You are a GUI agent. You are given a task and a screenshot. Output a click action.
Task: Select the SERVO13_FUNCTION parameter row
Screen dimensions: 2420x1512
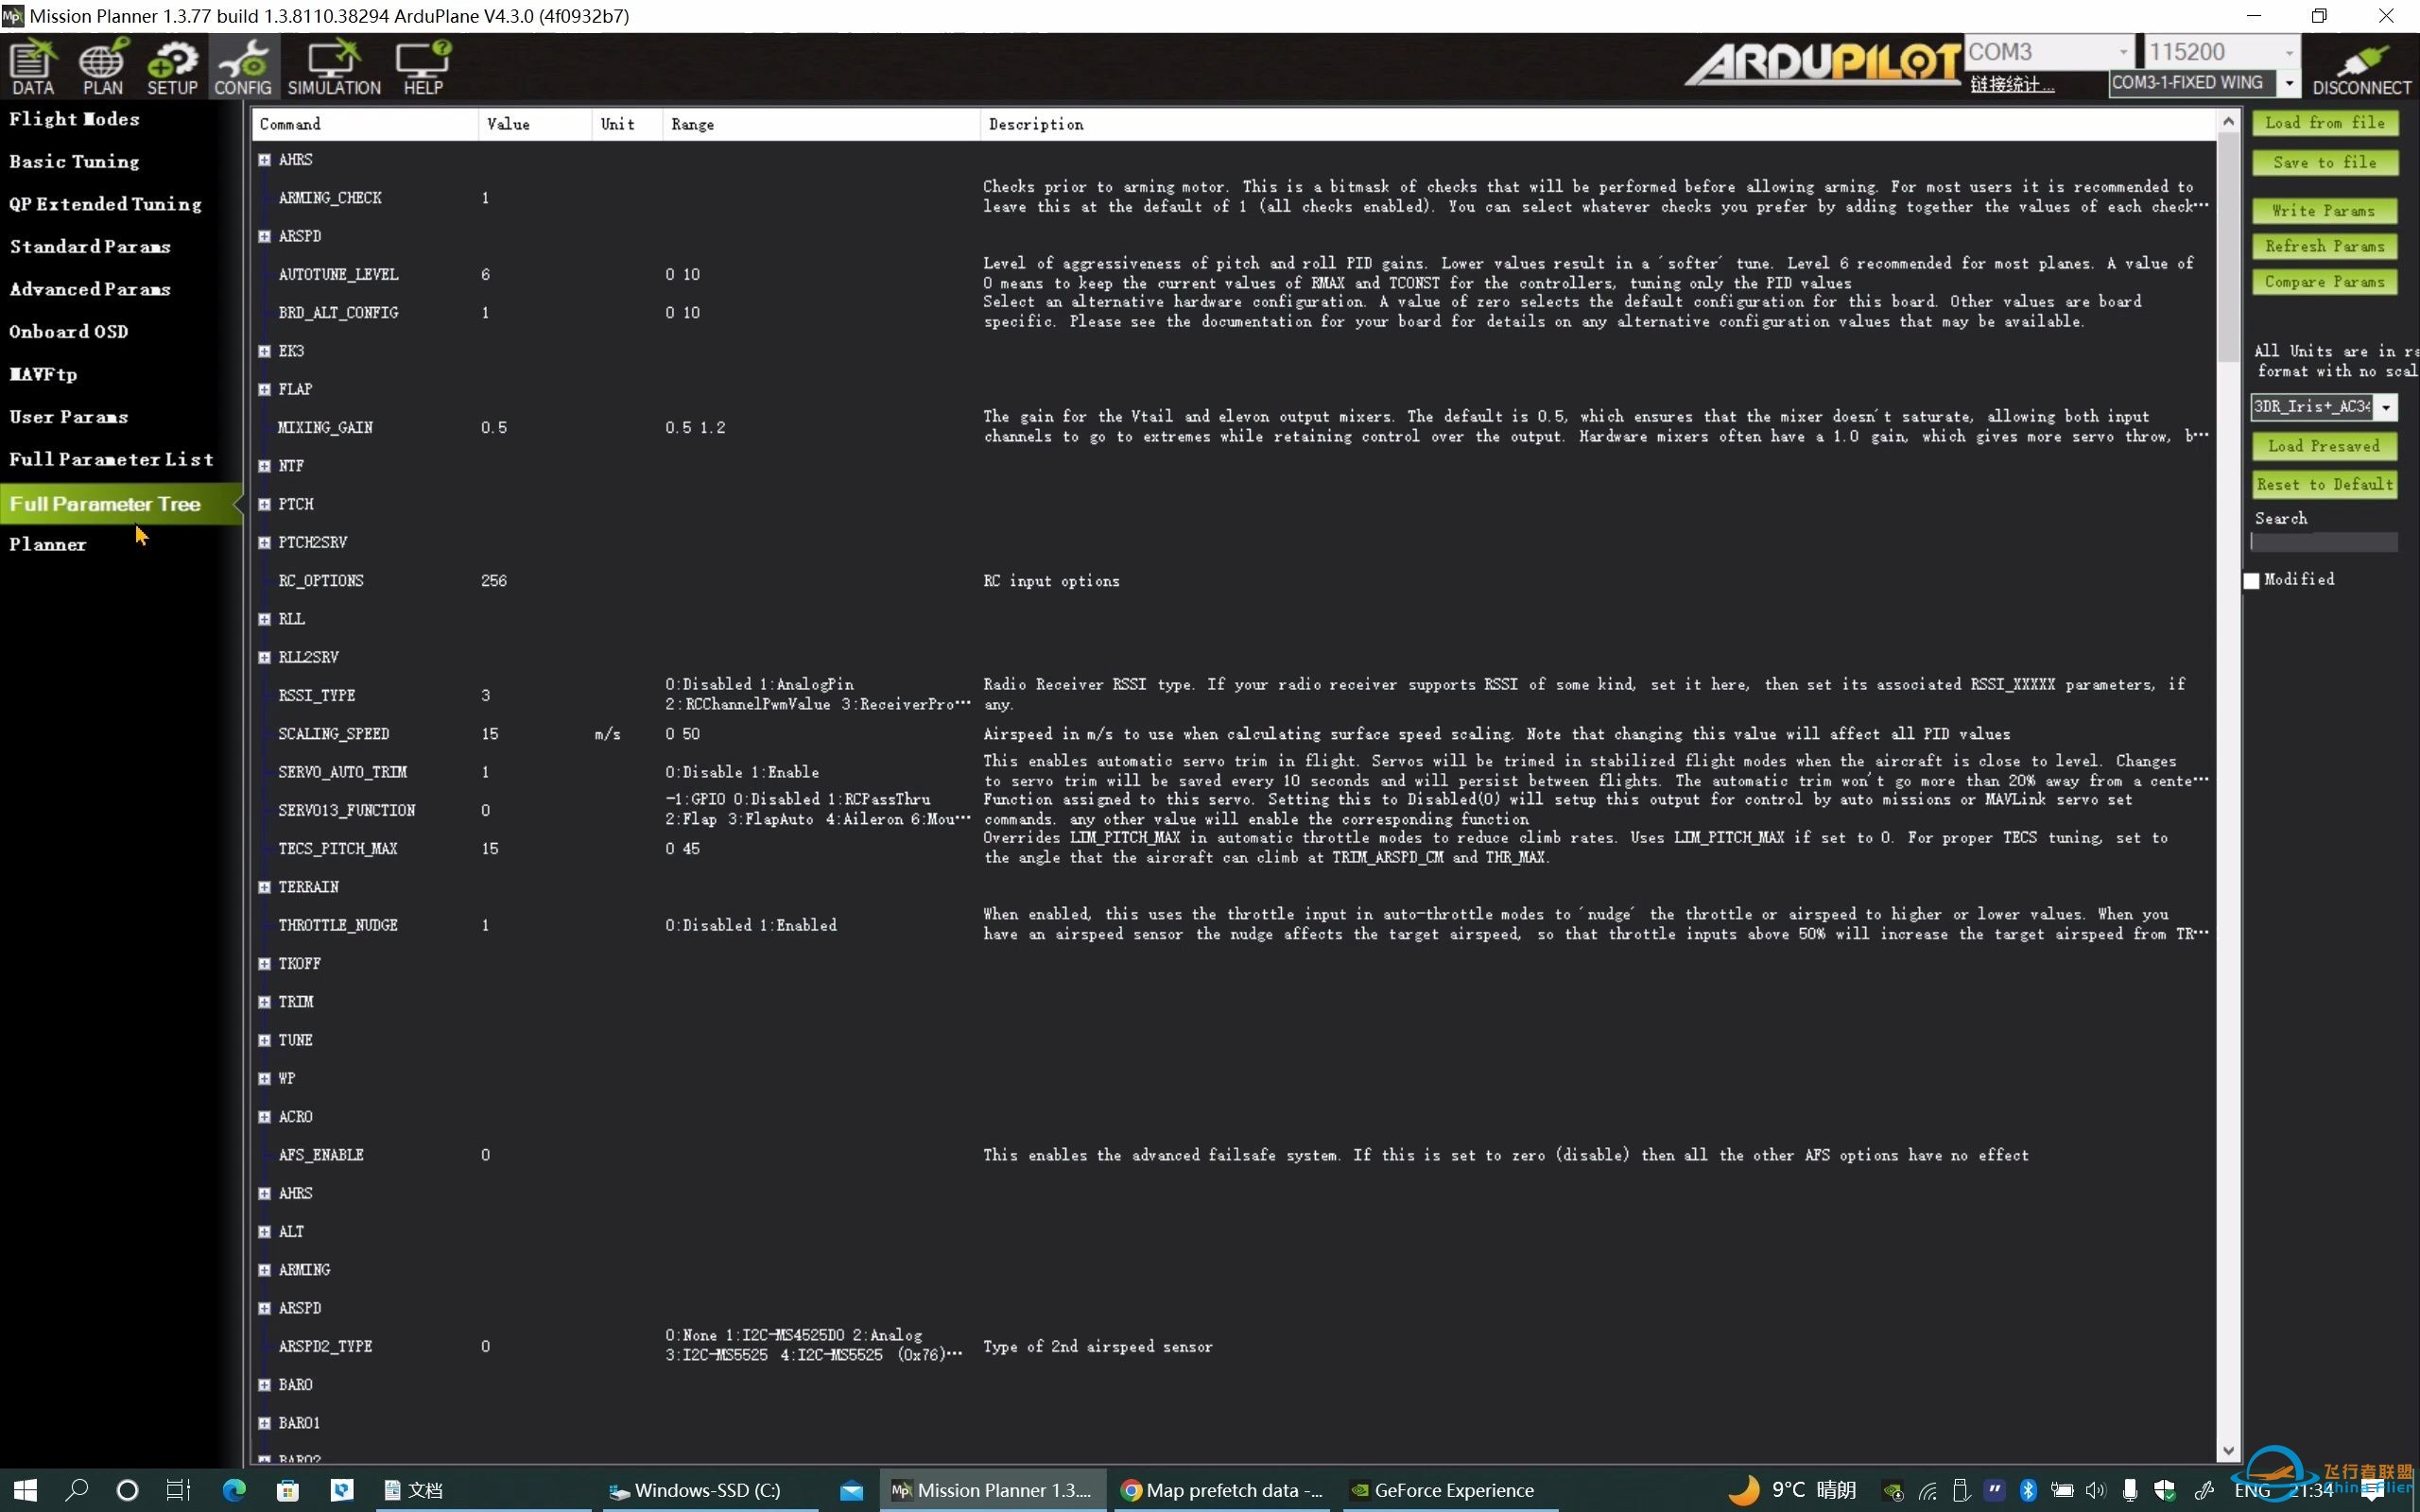tap(1234, 810)
